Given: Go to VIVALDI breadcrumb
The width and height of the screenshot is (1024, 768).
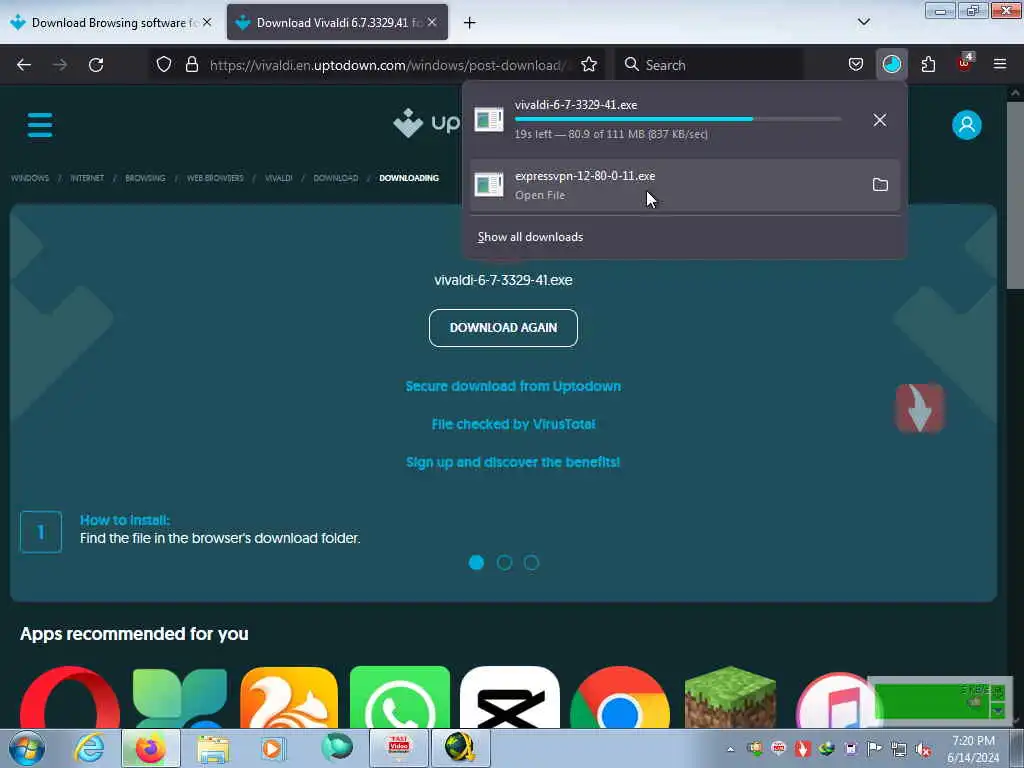Looking at the screenshot, I should [278, 178].
